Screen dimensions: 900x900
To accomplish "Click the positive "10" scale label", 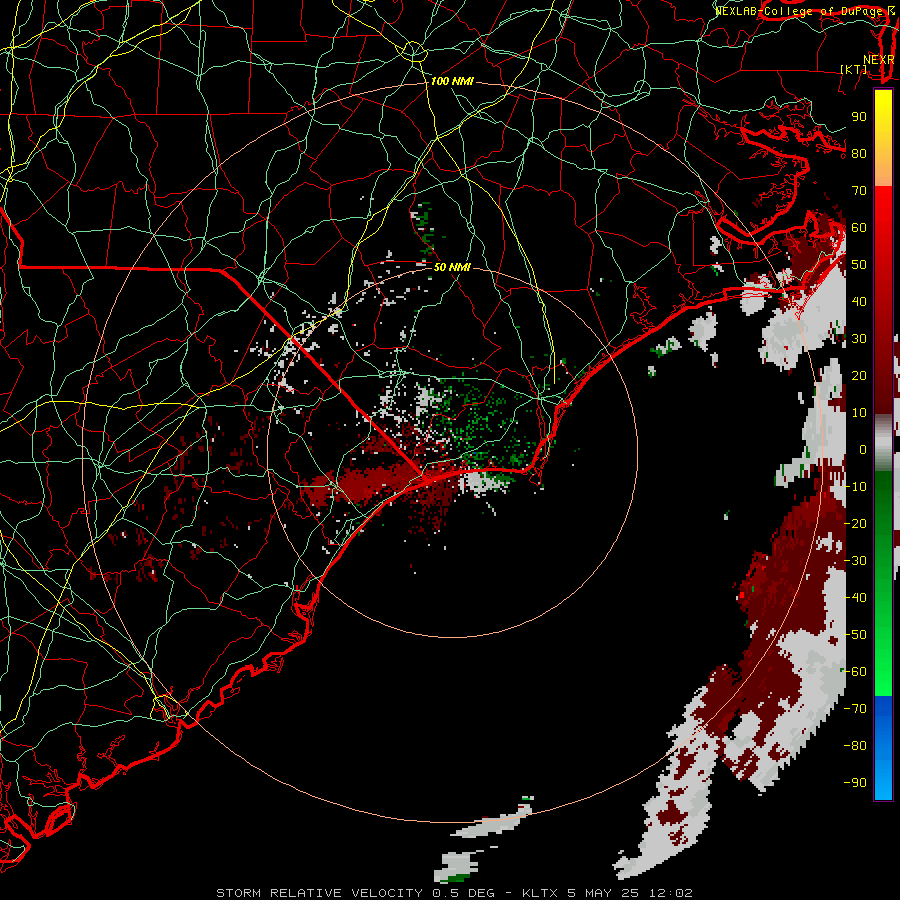I will [x=859, y=413].
